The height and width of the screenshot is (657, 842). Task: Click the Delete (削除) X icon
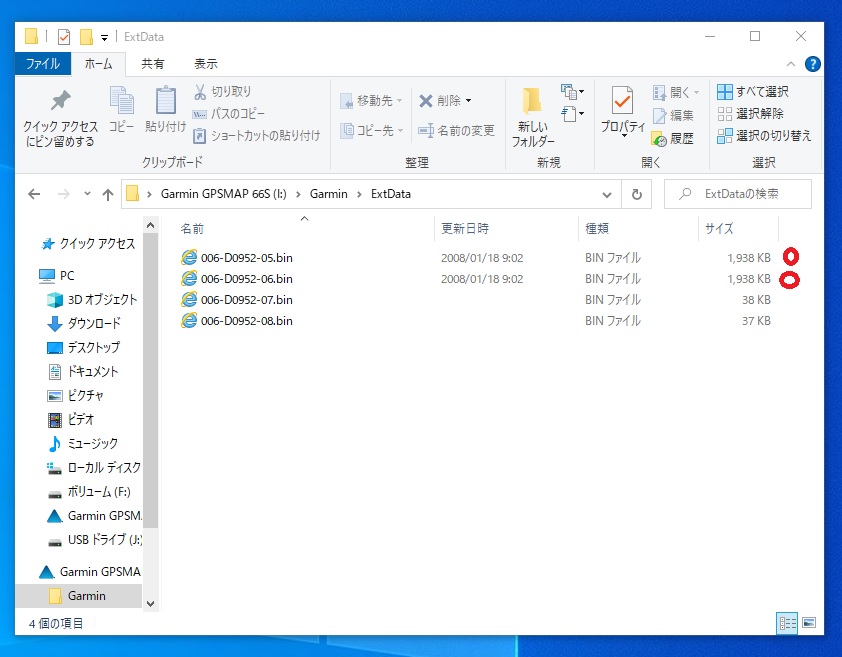tap(426, 101)
